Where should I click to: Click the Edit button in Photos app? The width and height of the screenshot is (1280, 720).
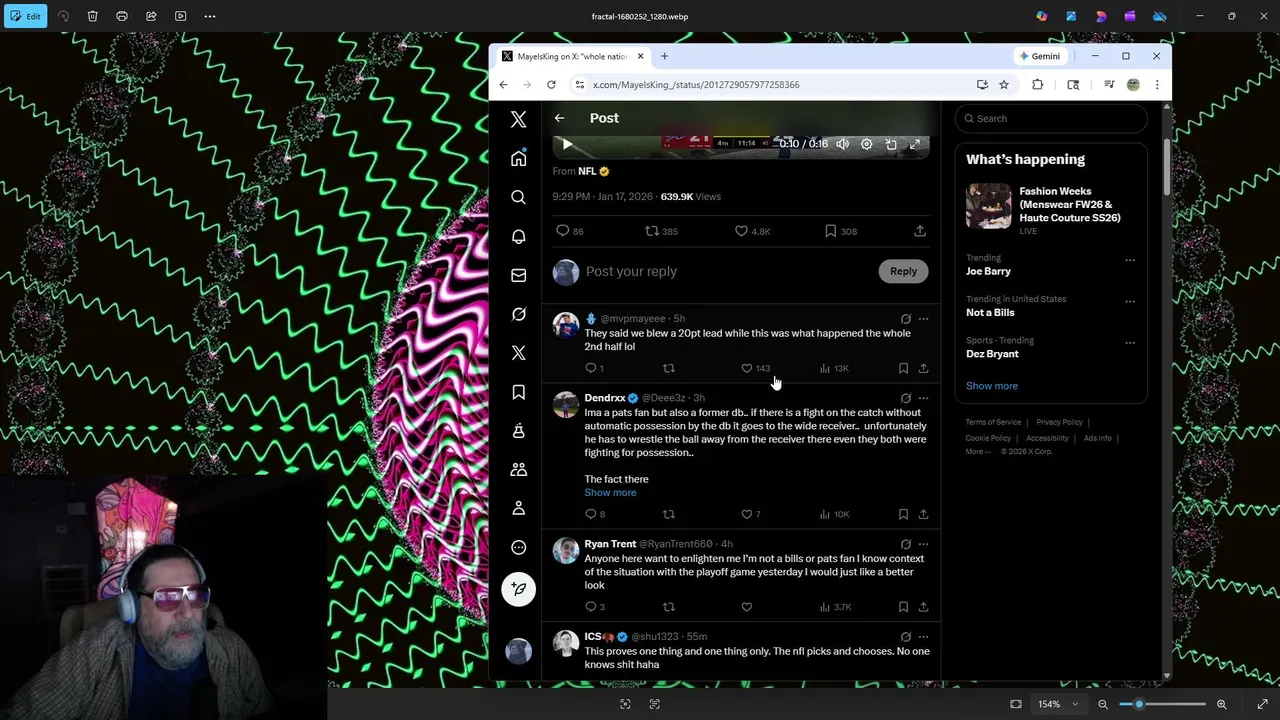pos(25,16)
